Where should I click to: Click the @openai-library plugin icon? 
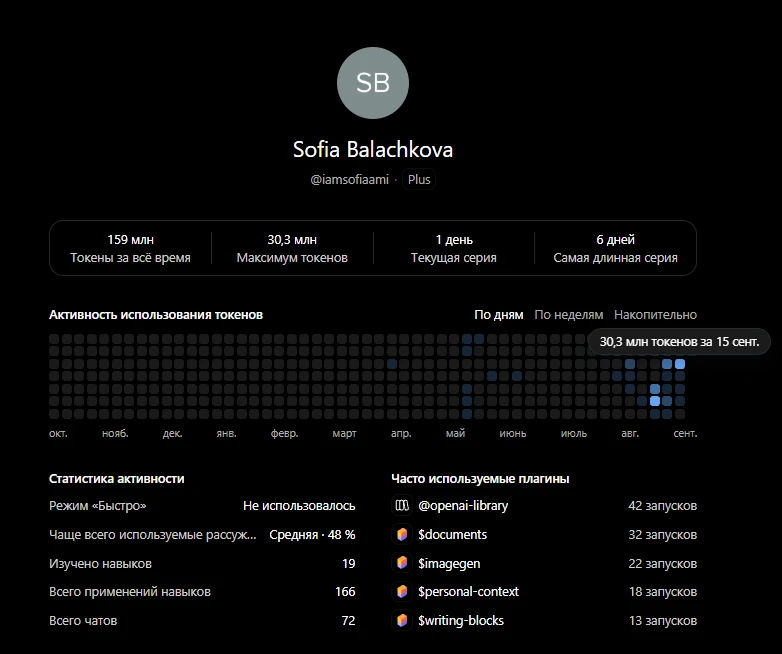pos(402,506)
